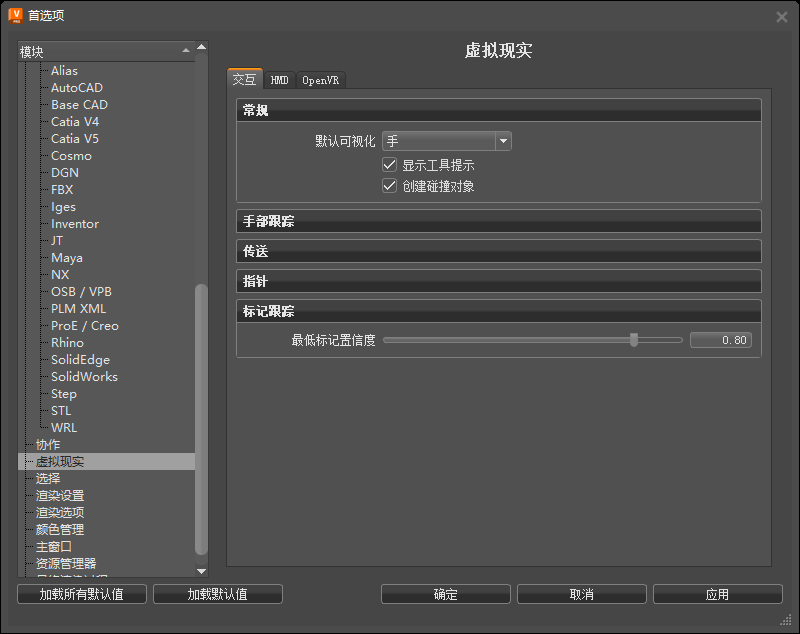
Task: Select JT in the module tree
Action: pyautogui.click(x=57, y=241)
